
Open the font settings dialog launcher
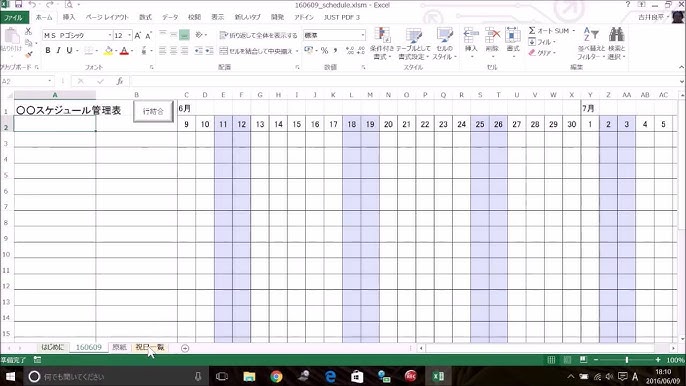(x=152, y=67)
